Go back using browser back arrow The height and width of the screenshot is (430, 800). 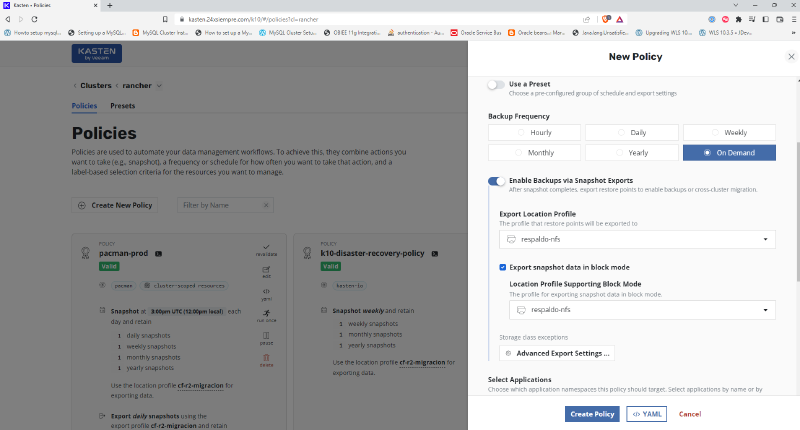(x=8, y=19)
